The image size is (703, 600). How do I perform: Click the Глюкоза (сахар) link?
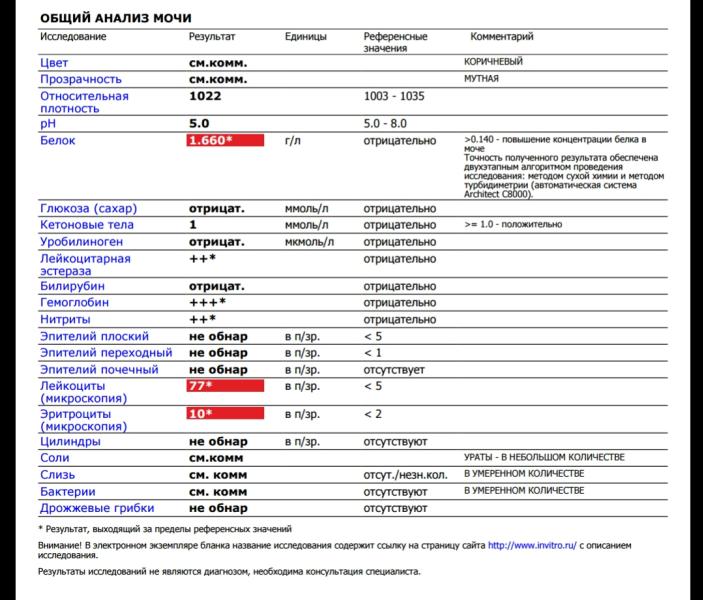click(x=88, y=209)
